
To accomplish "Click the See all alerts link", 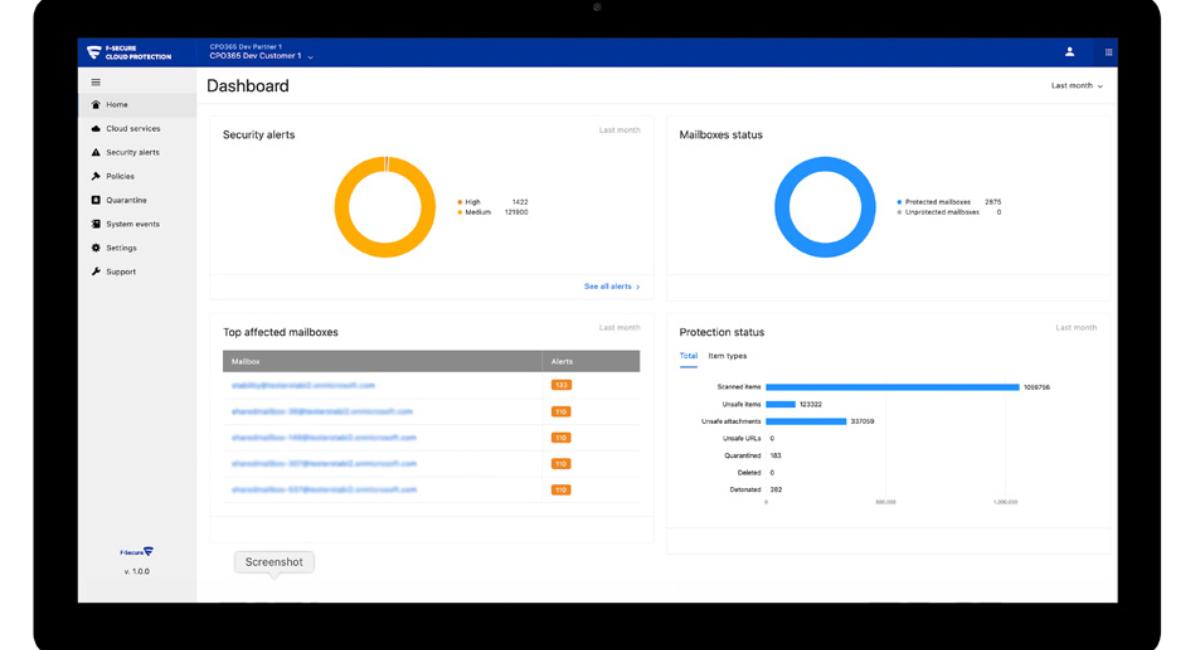I will [x=611, y=287].
